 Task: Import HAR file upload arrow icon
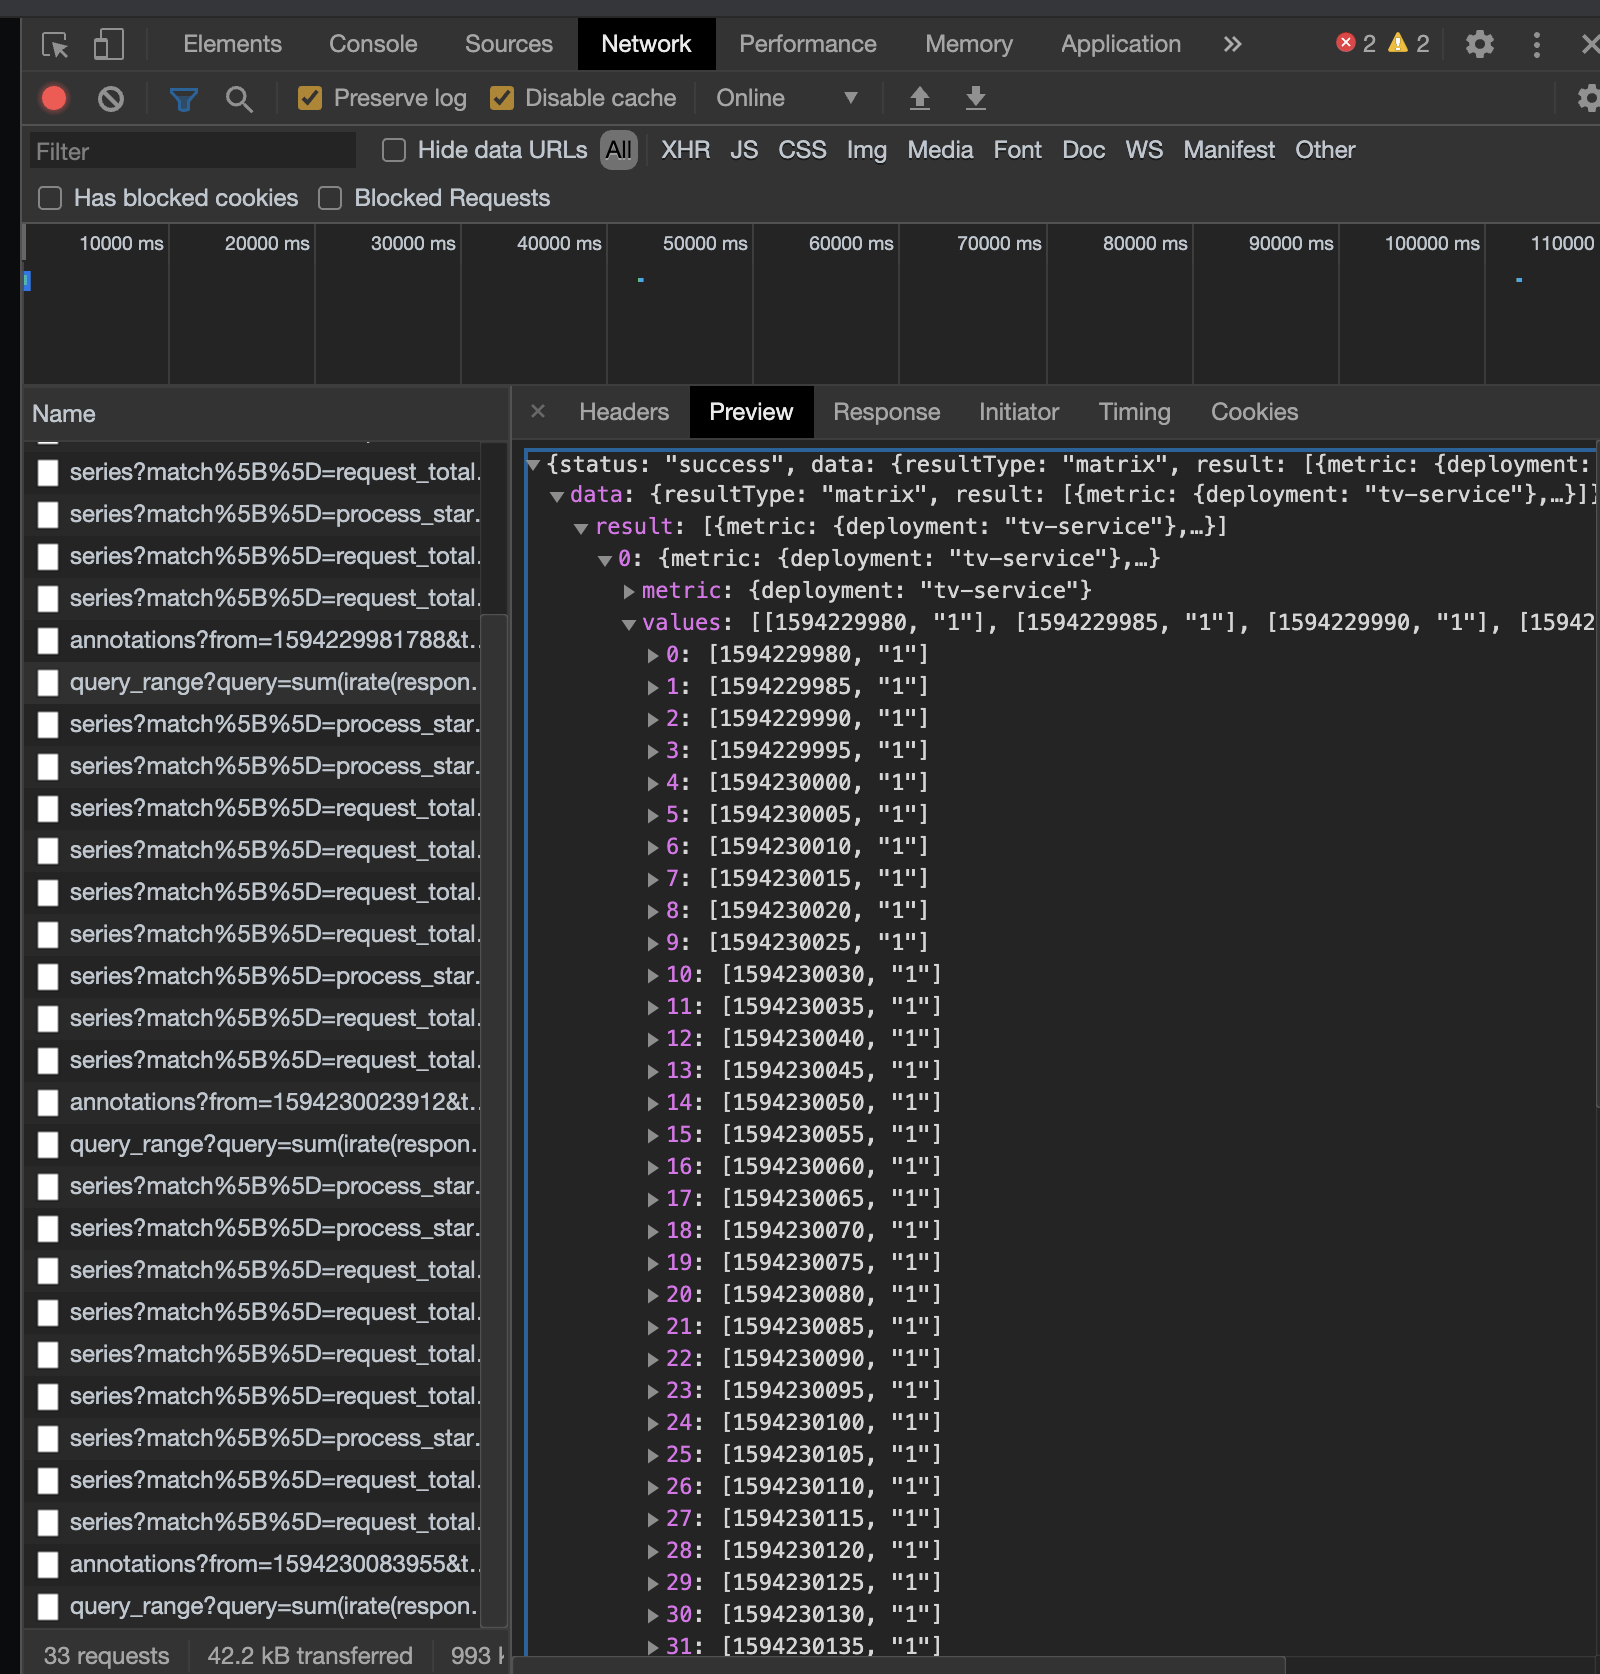click(920, 98)
